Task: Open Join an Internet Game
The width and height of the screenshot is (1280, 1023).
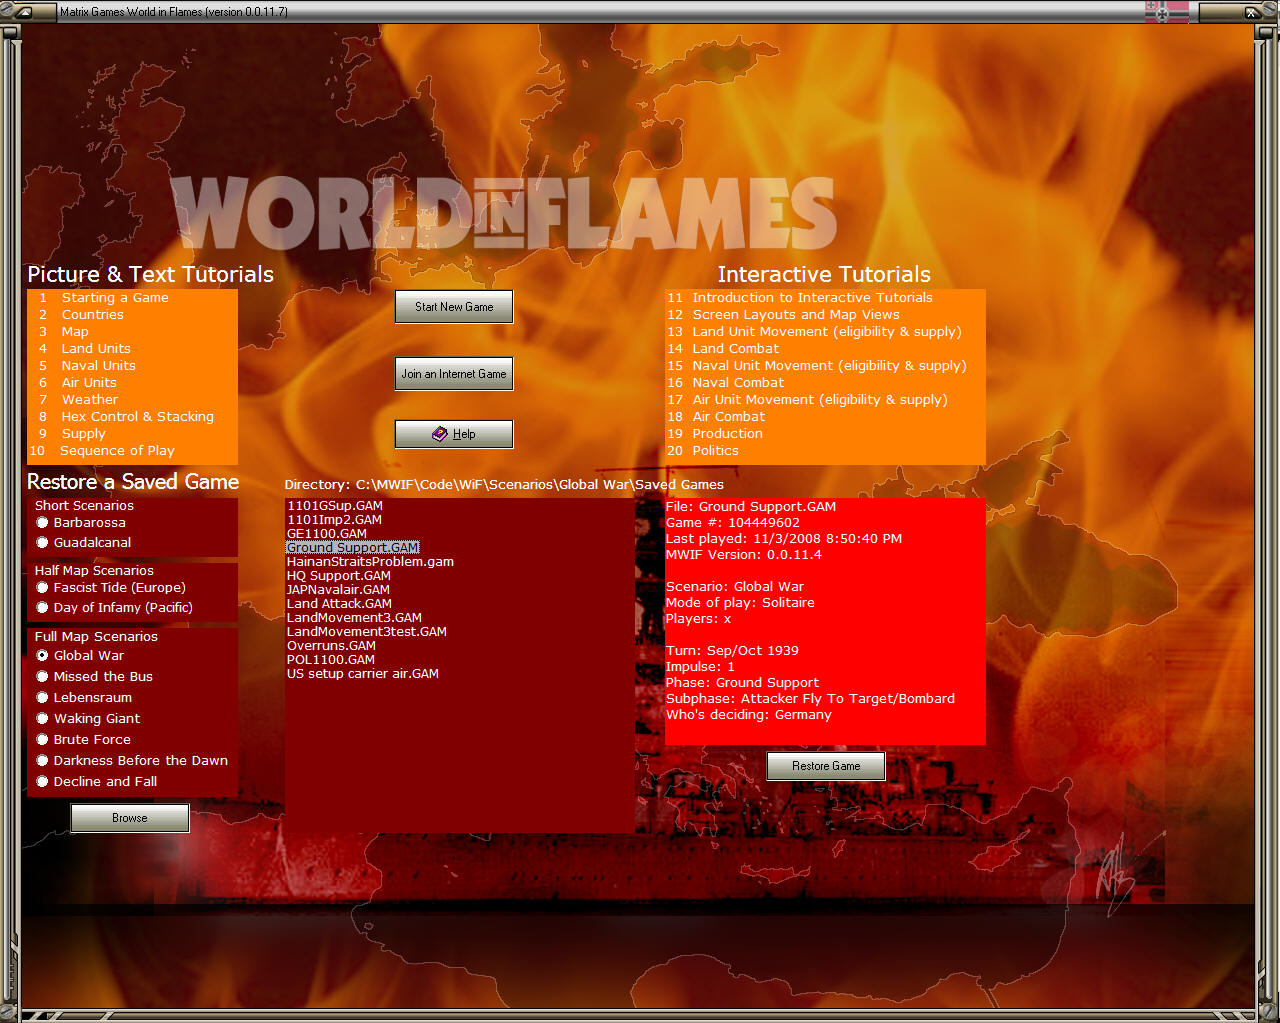Action: [454, 374]
